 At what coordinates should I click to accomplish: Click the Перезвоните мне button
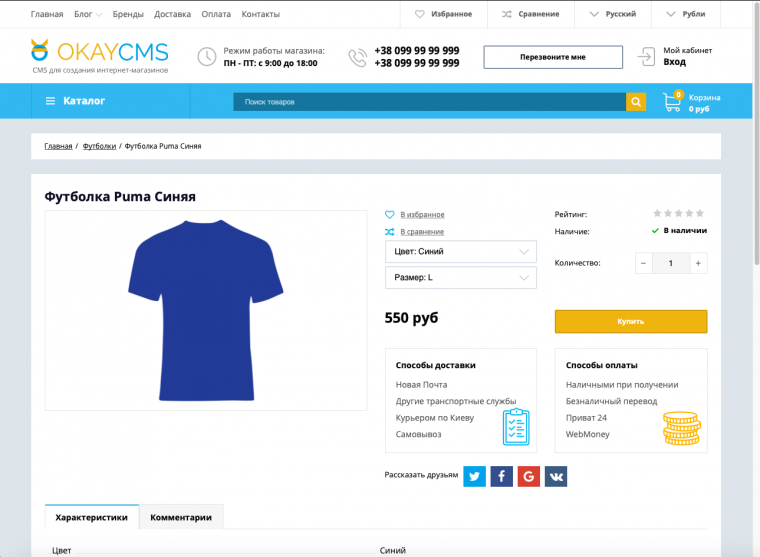pyautogui.click(x=553, y=57)
